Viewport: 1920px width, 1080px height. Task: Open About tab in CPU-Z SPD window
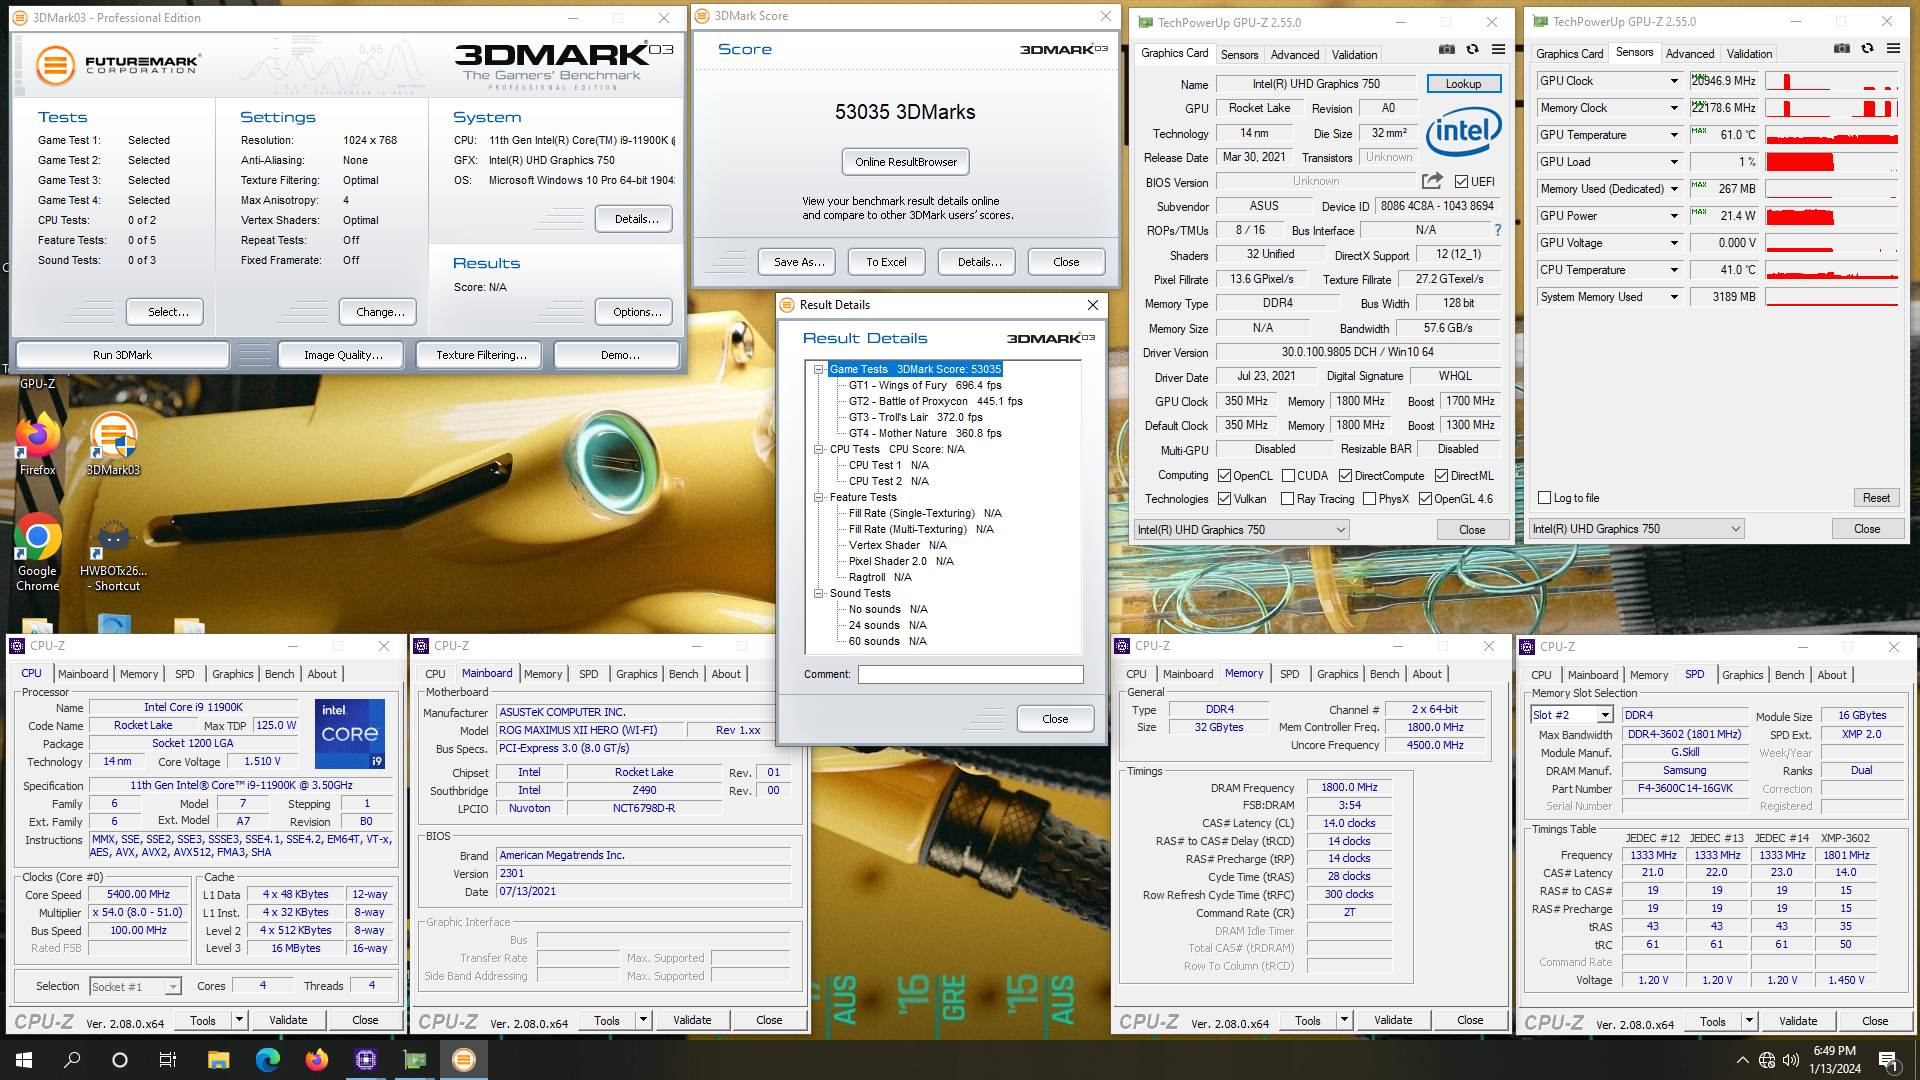point(1831,675)
